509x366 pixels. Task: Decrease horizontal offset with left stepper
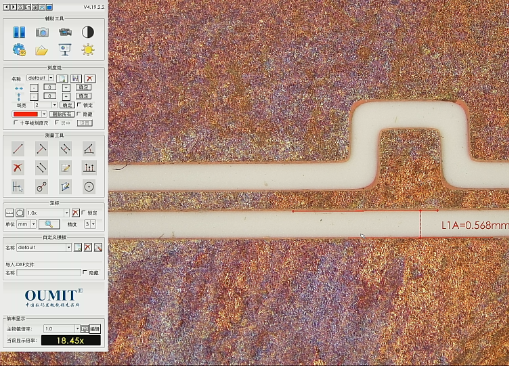(34, 87)
